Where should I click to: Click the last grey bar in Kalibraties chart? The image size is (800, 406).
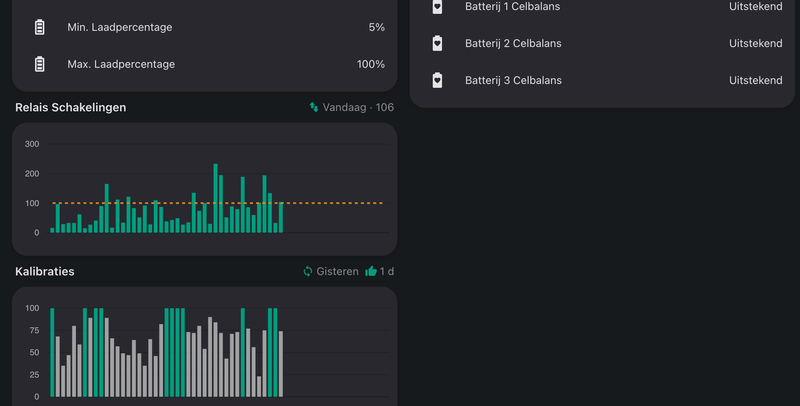point(281,364)
